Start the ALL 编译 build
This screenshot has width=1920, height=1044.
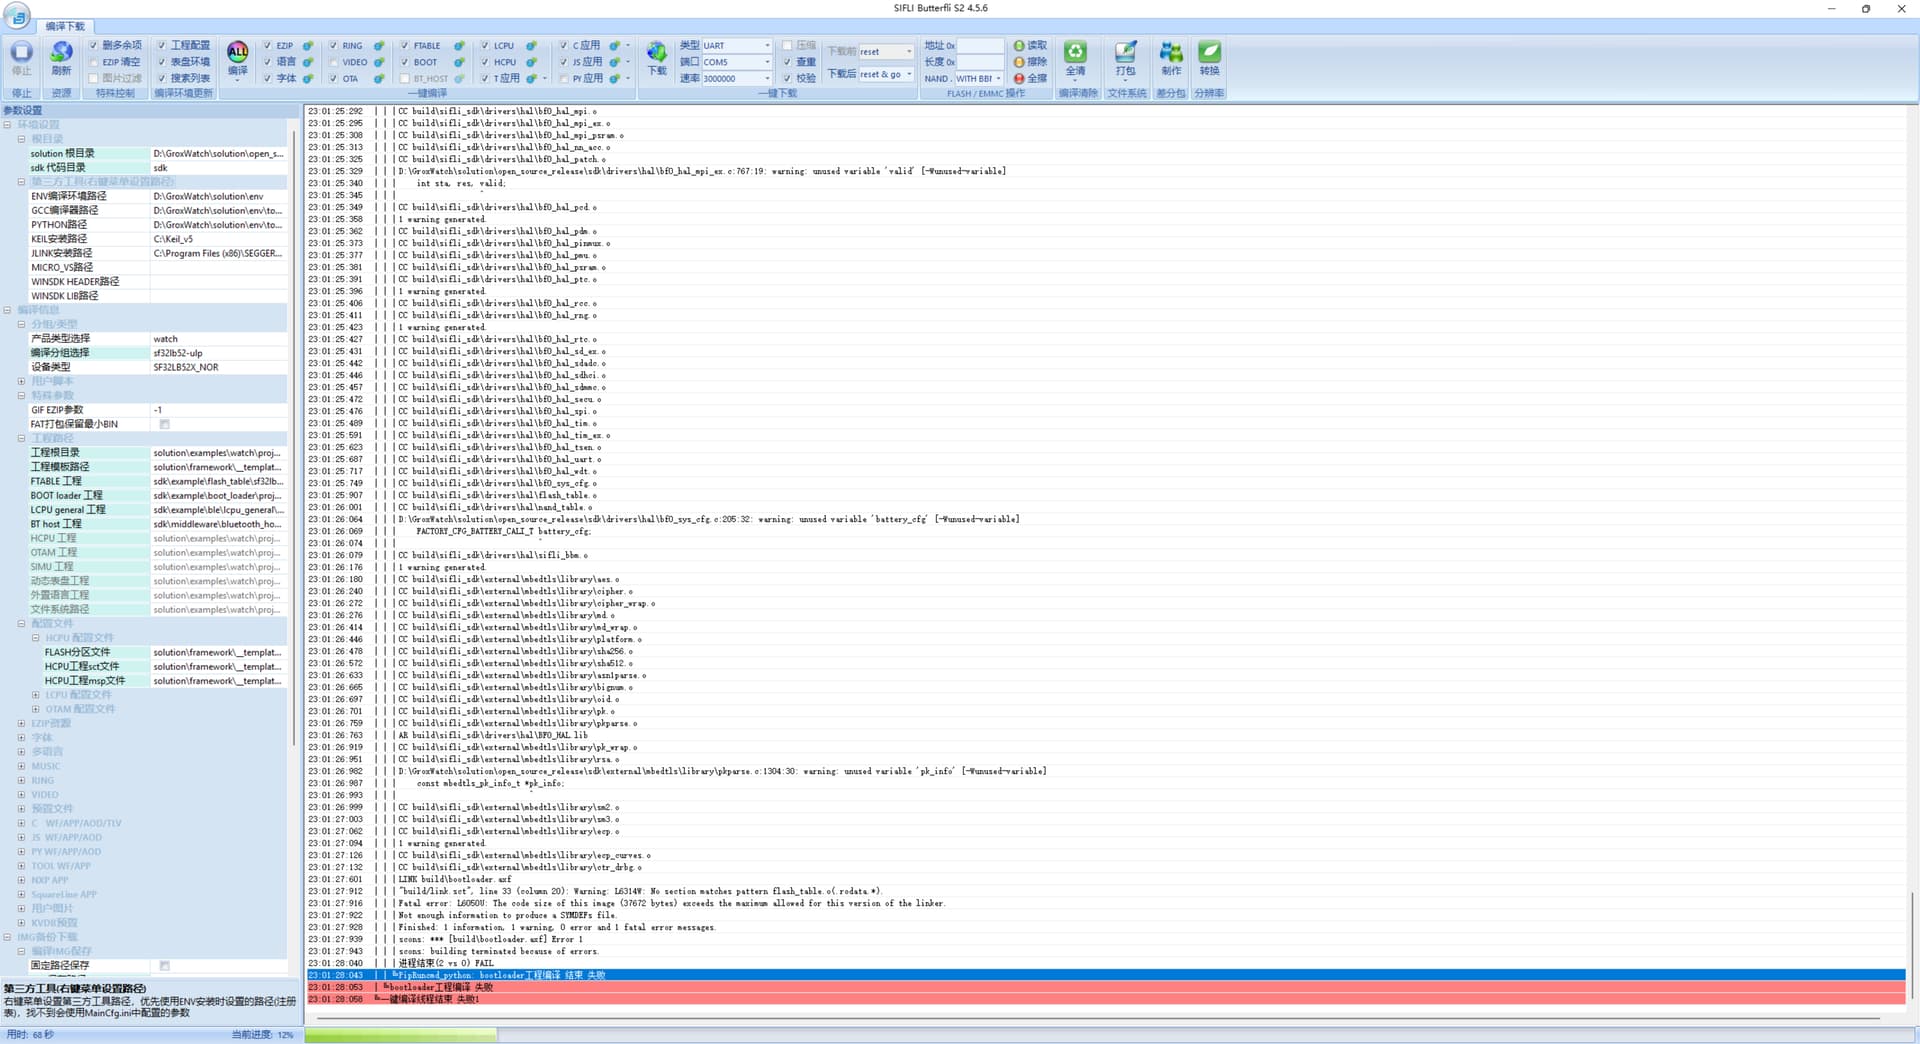pos(237,57)
